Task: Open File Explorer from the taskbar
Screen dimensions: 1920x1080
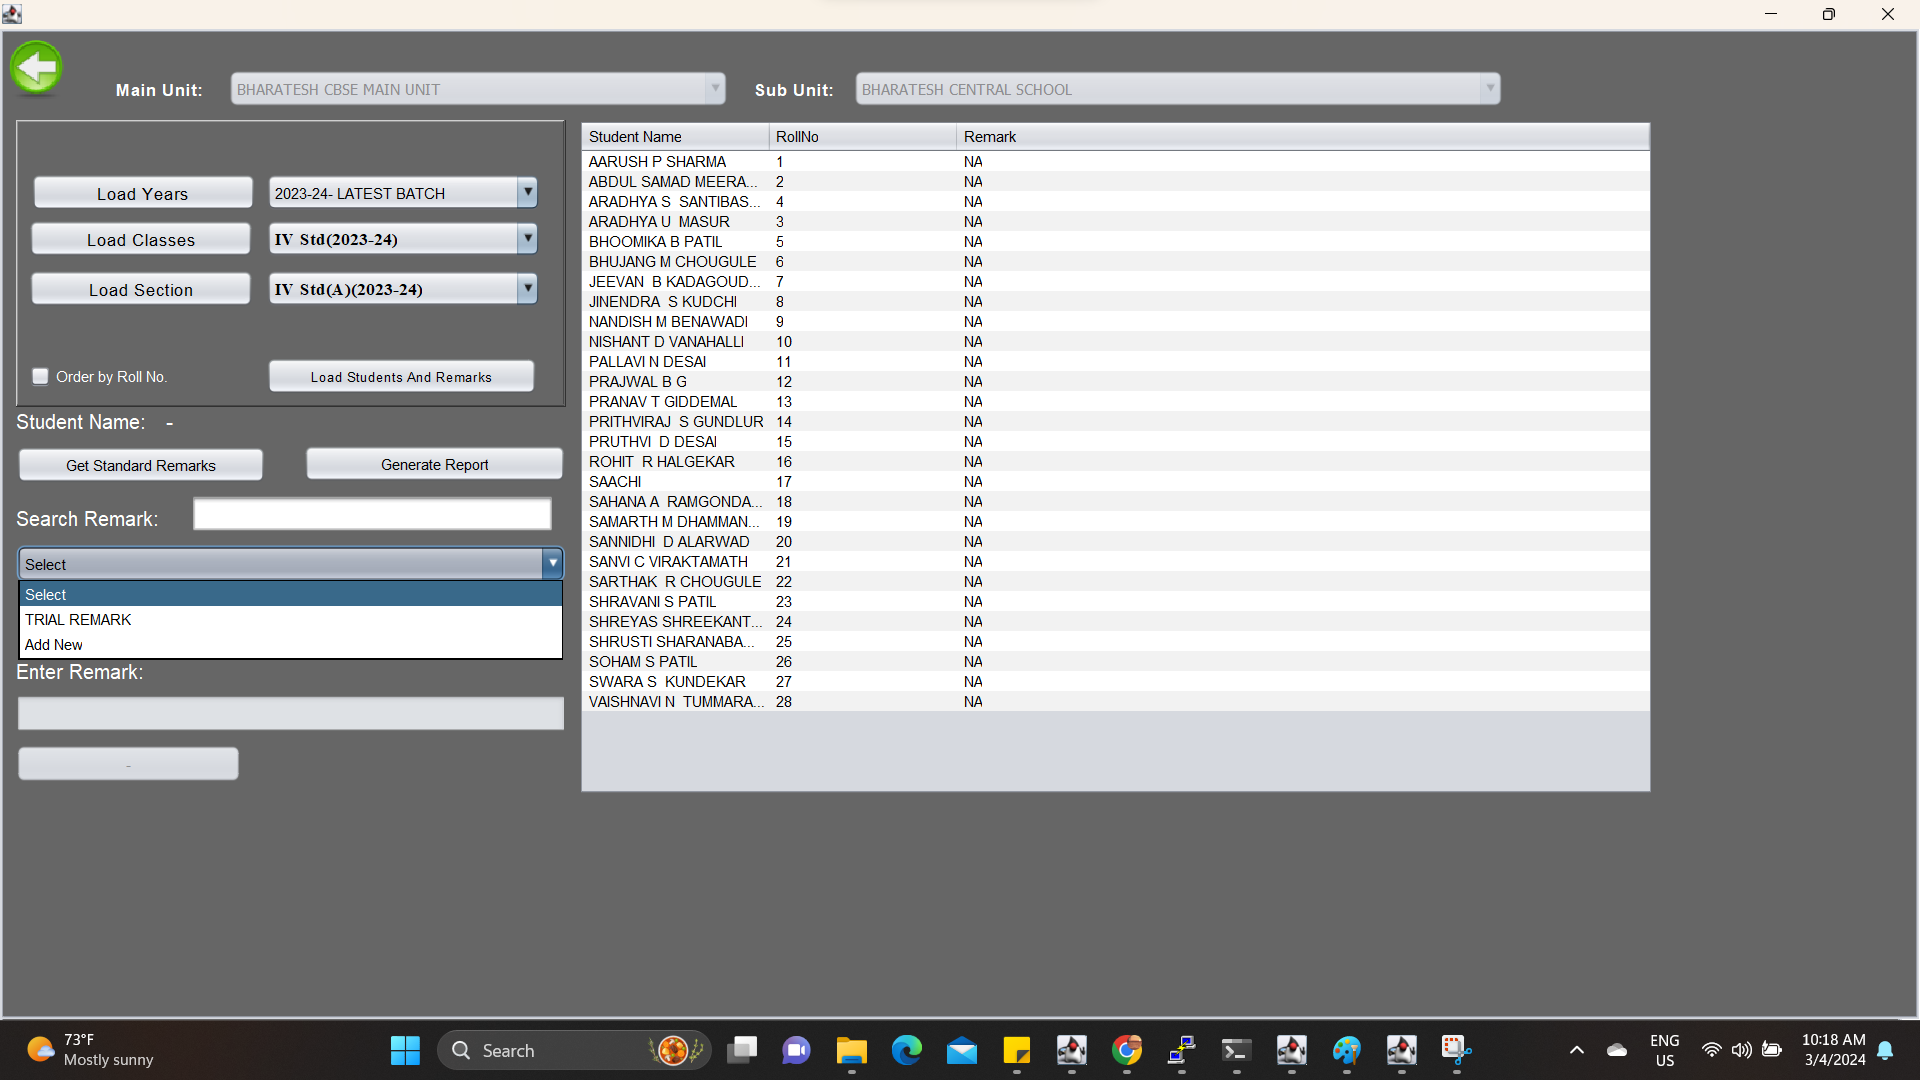Action: [x=851, y=1050]
